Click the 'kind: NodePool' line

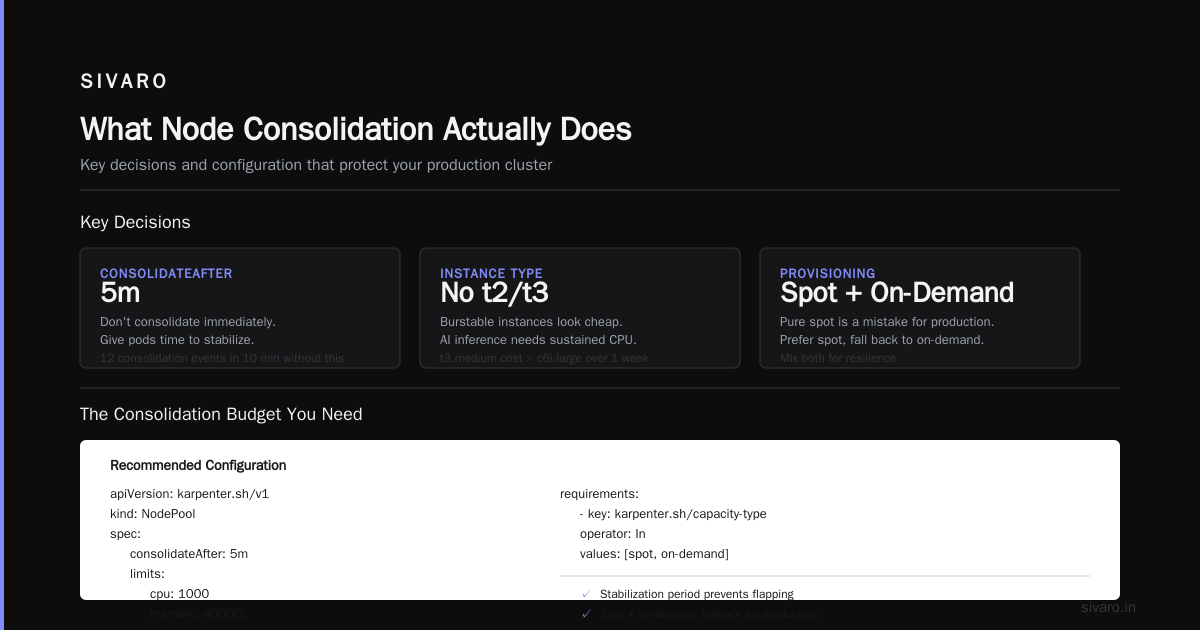[x=152, y=514]
